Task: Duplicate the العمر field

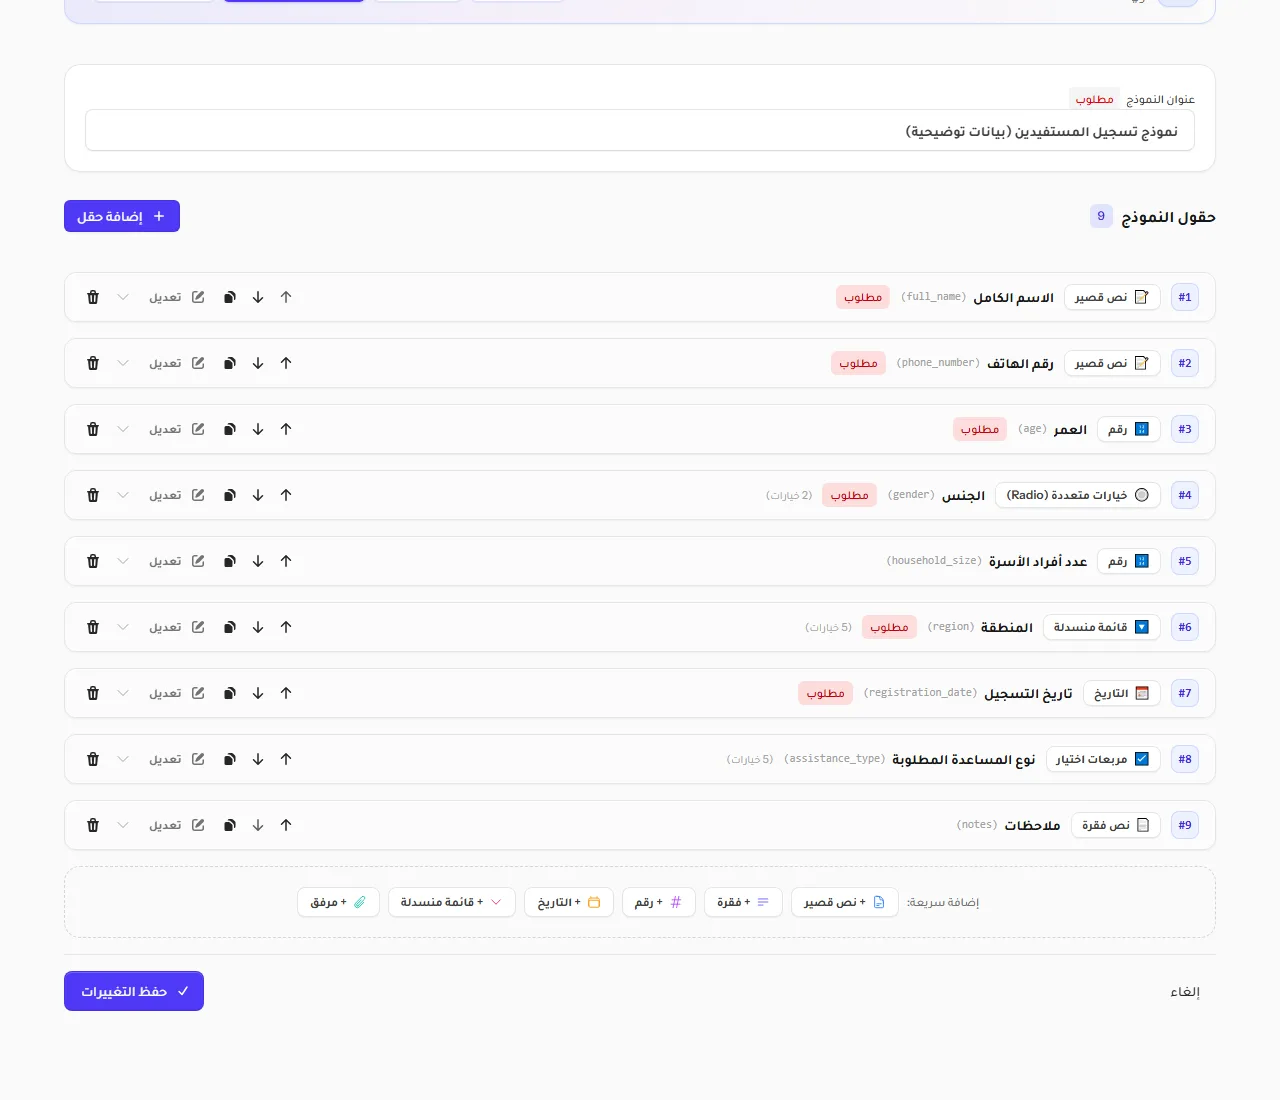Action: (x=230, y=429)
